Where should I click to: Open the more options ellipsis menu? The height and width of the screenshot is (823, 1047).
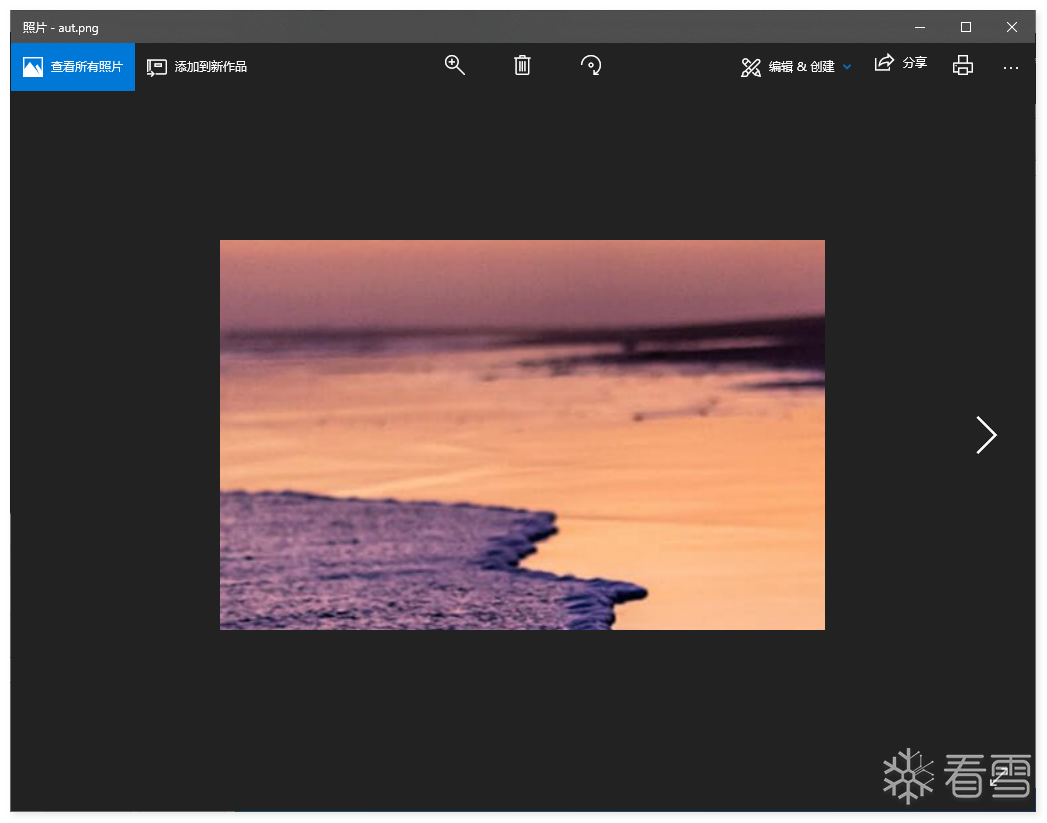[x=1010, y=67]
